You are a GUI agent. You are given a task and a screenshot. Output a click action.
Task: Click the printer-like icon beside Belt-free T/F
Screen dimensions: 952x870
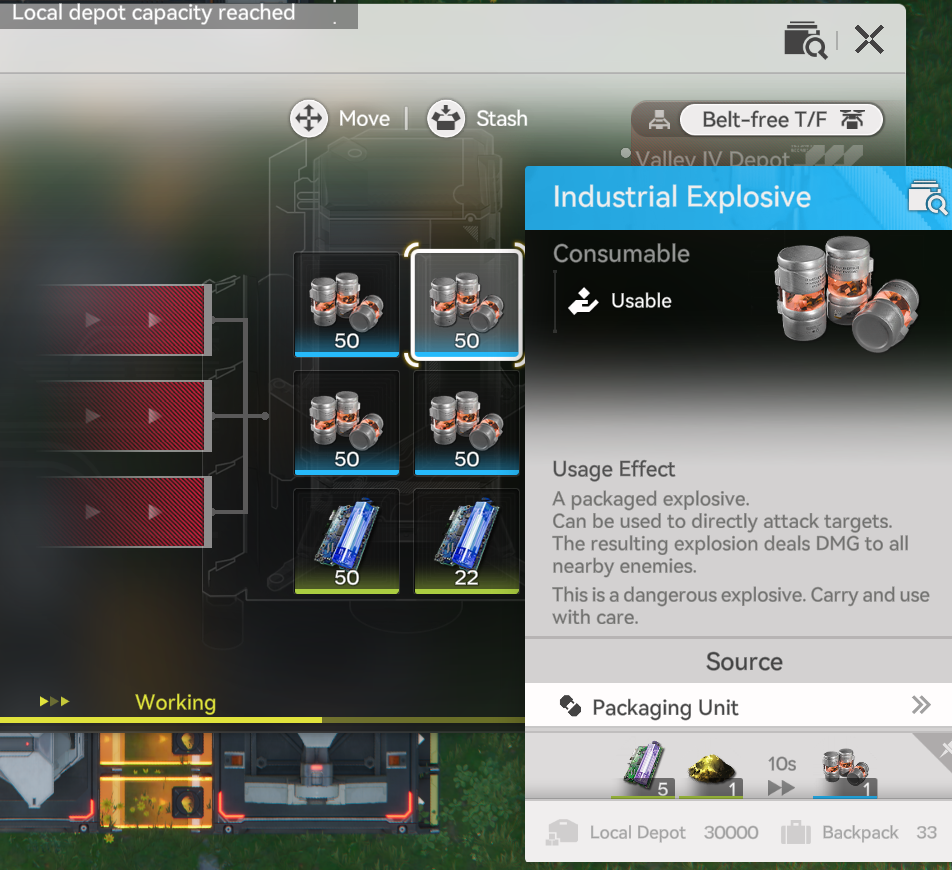[659, 120]
